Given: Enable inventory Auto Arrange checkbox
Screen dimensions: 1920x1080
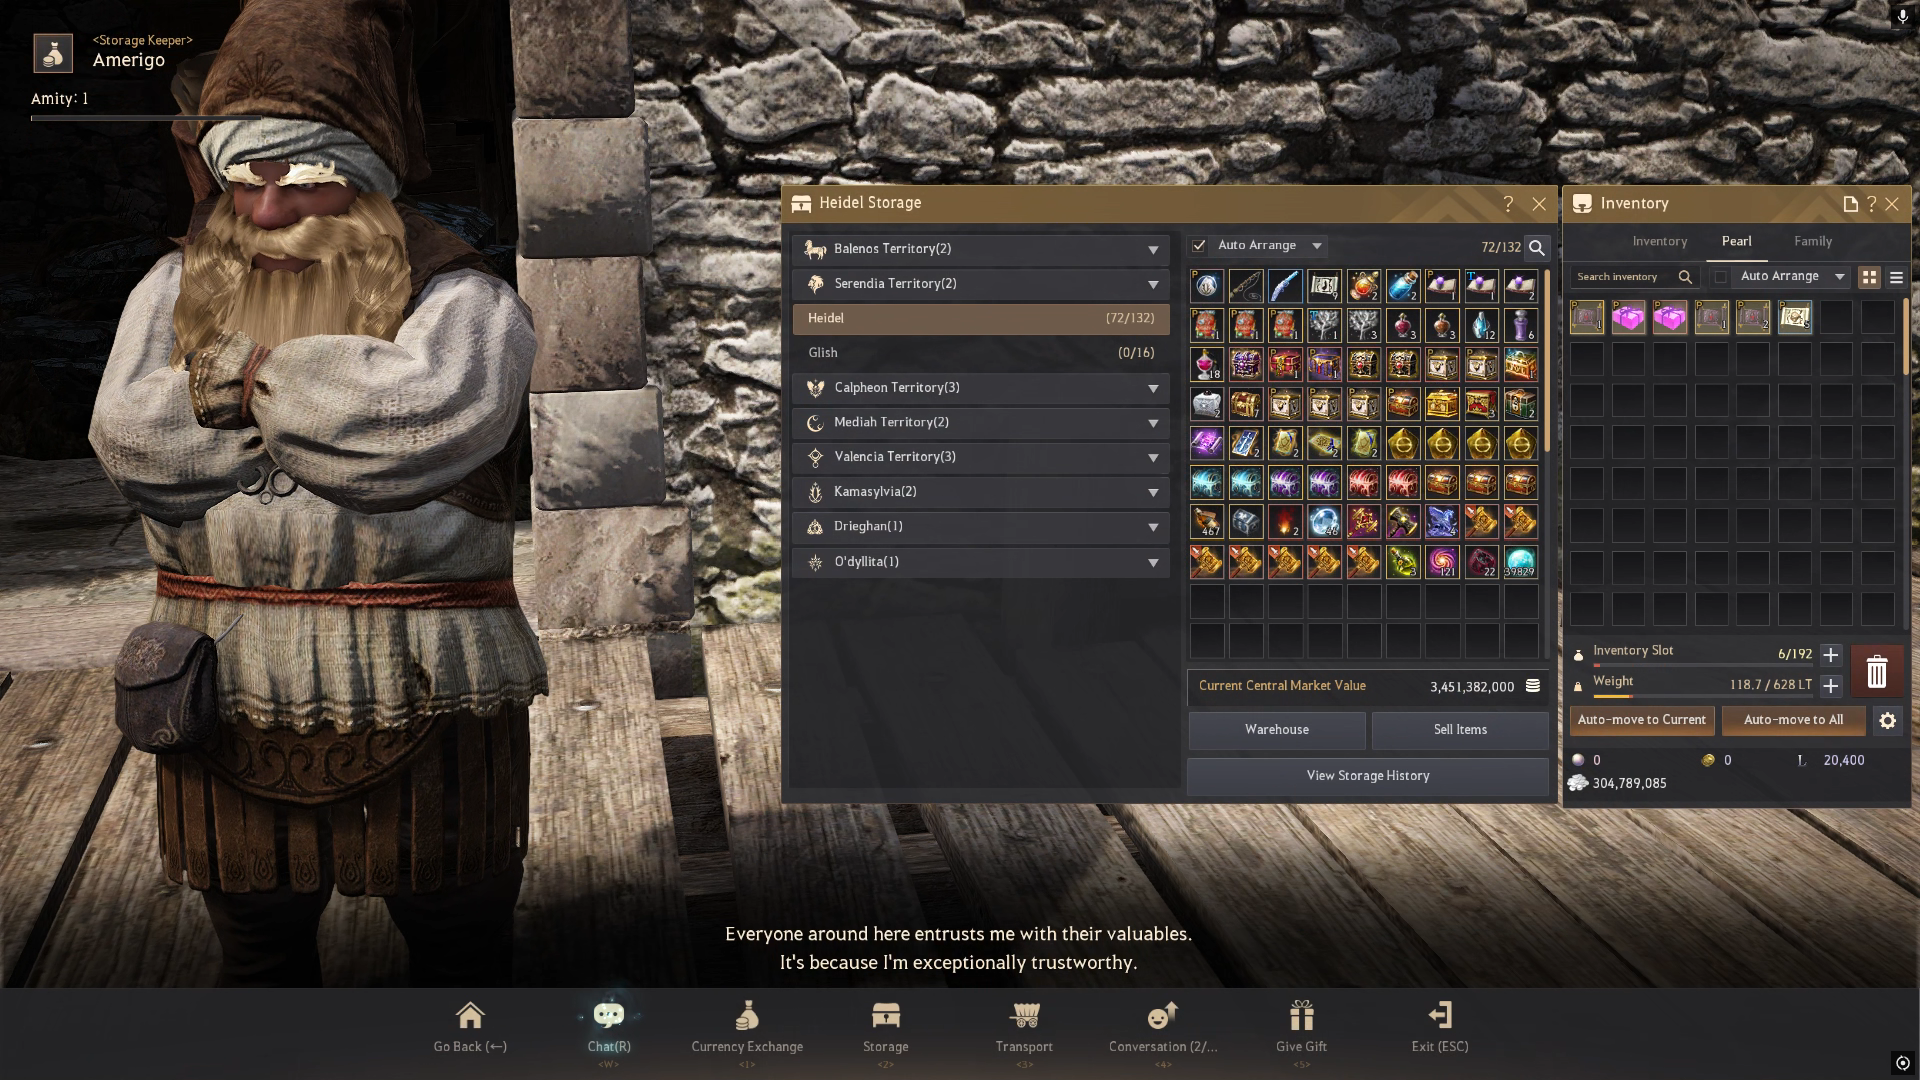Looking at the screenshot, I should click(1721, 277).
